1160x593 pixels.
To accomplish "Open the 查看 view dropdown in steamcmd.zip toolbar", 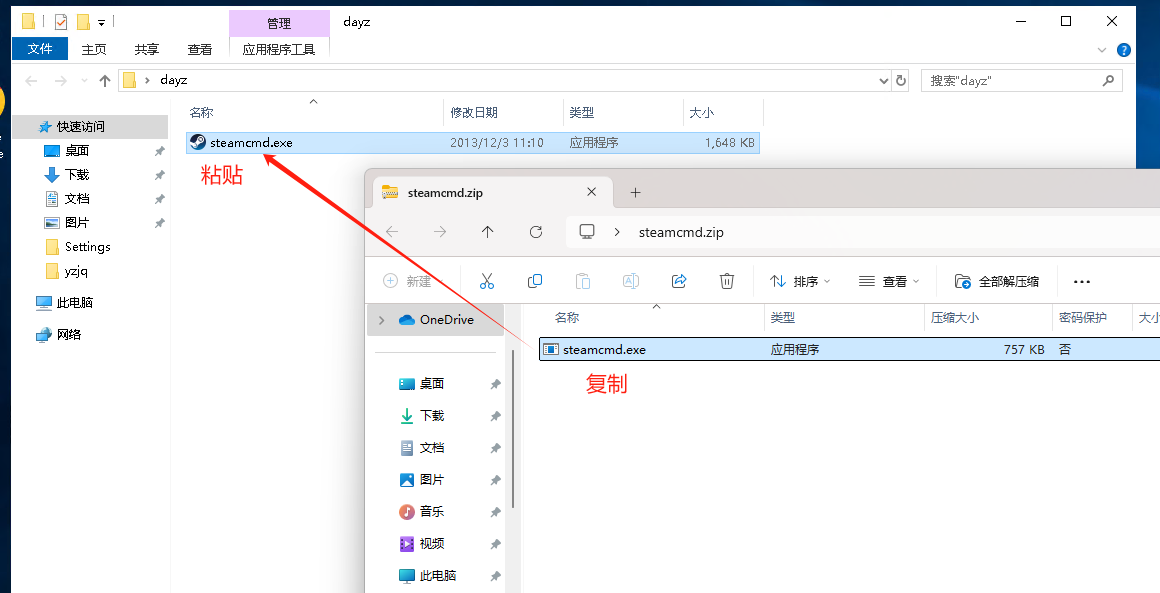I will (x=889, y=281).
